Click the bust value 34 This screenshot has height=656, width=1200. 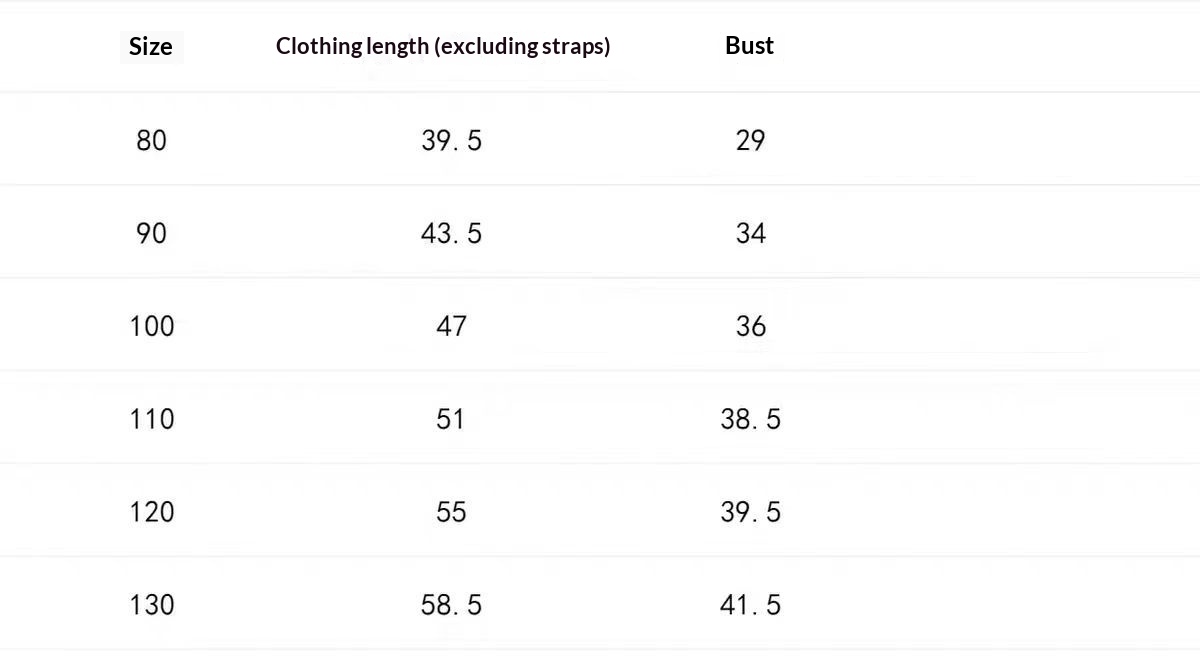750,233
